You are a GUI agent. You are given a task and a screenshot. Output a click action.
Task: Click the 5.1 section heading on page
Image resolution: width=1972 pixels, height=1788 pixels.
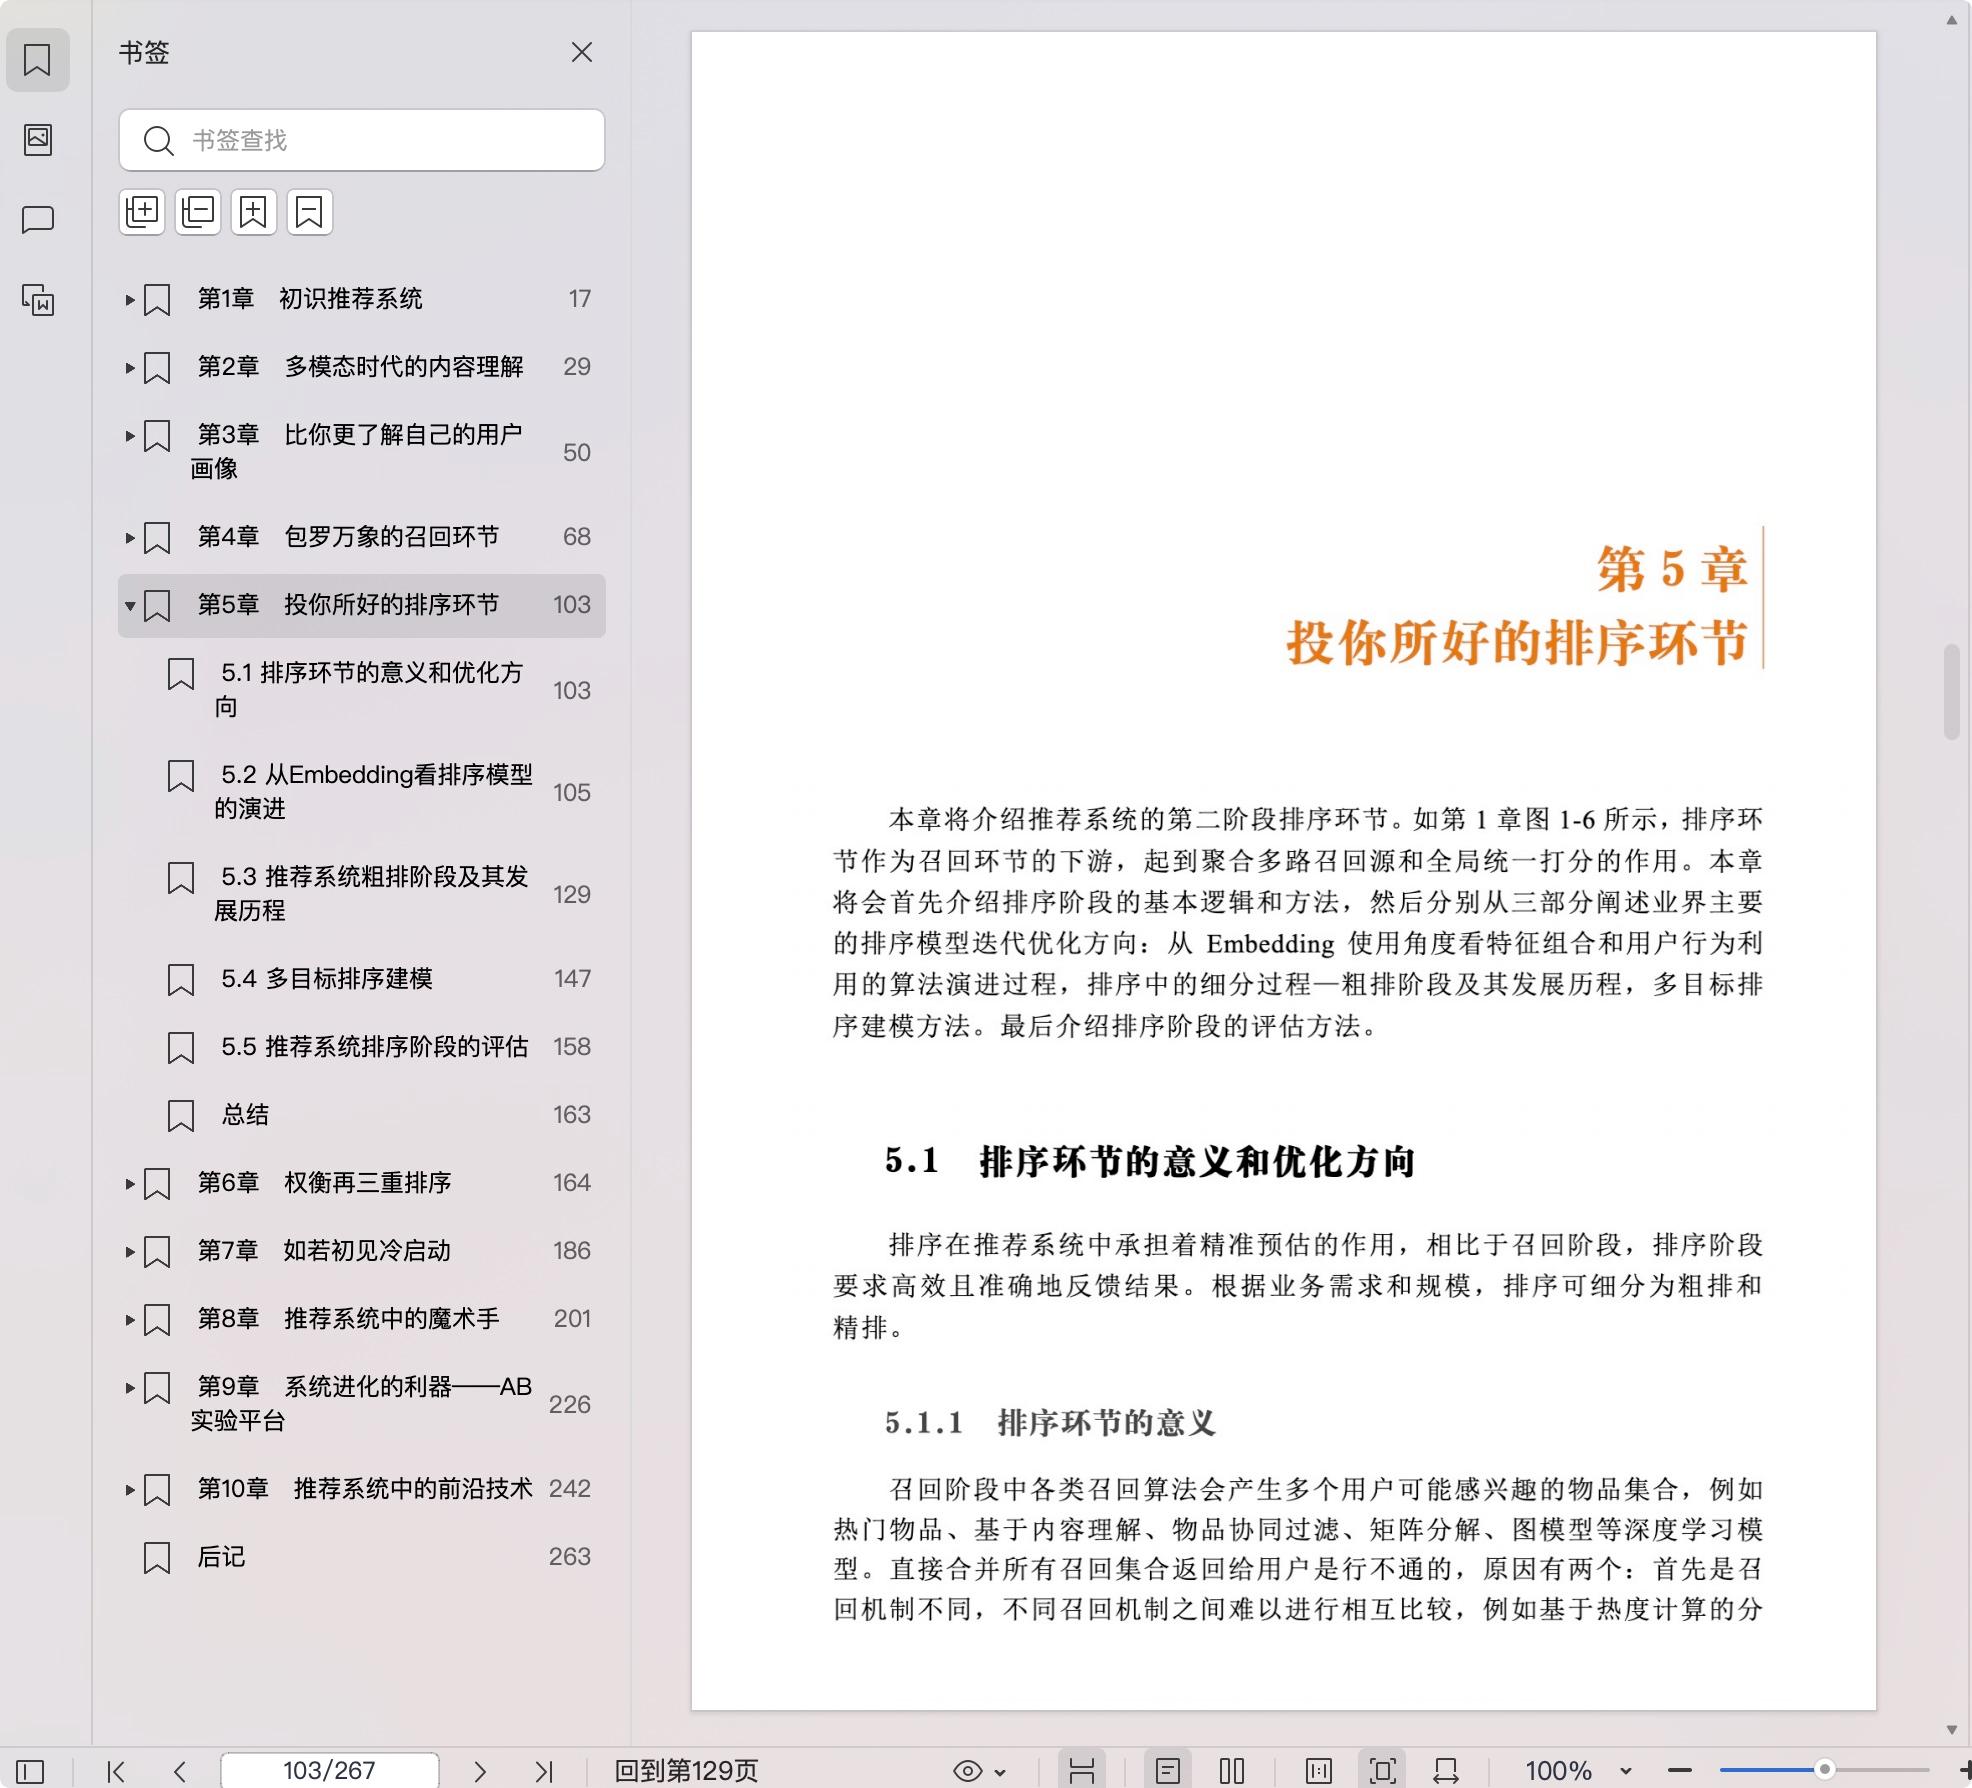[x=1149, y=1161]
